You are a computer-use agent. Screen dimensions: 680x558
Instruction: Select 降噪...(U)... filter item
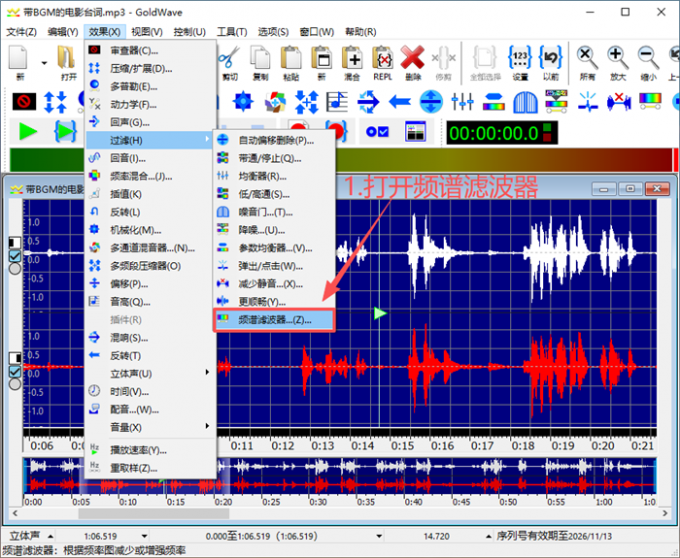coord(274,230)
